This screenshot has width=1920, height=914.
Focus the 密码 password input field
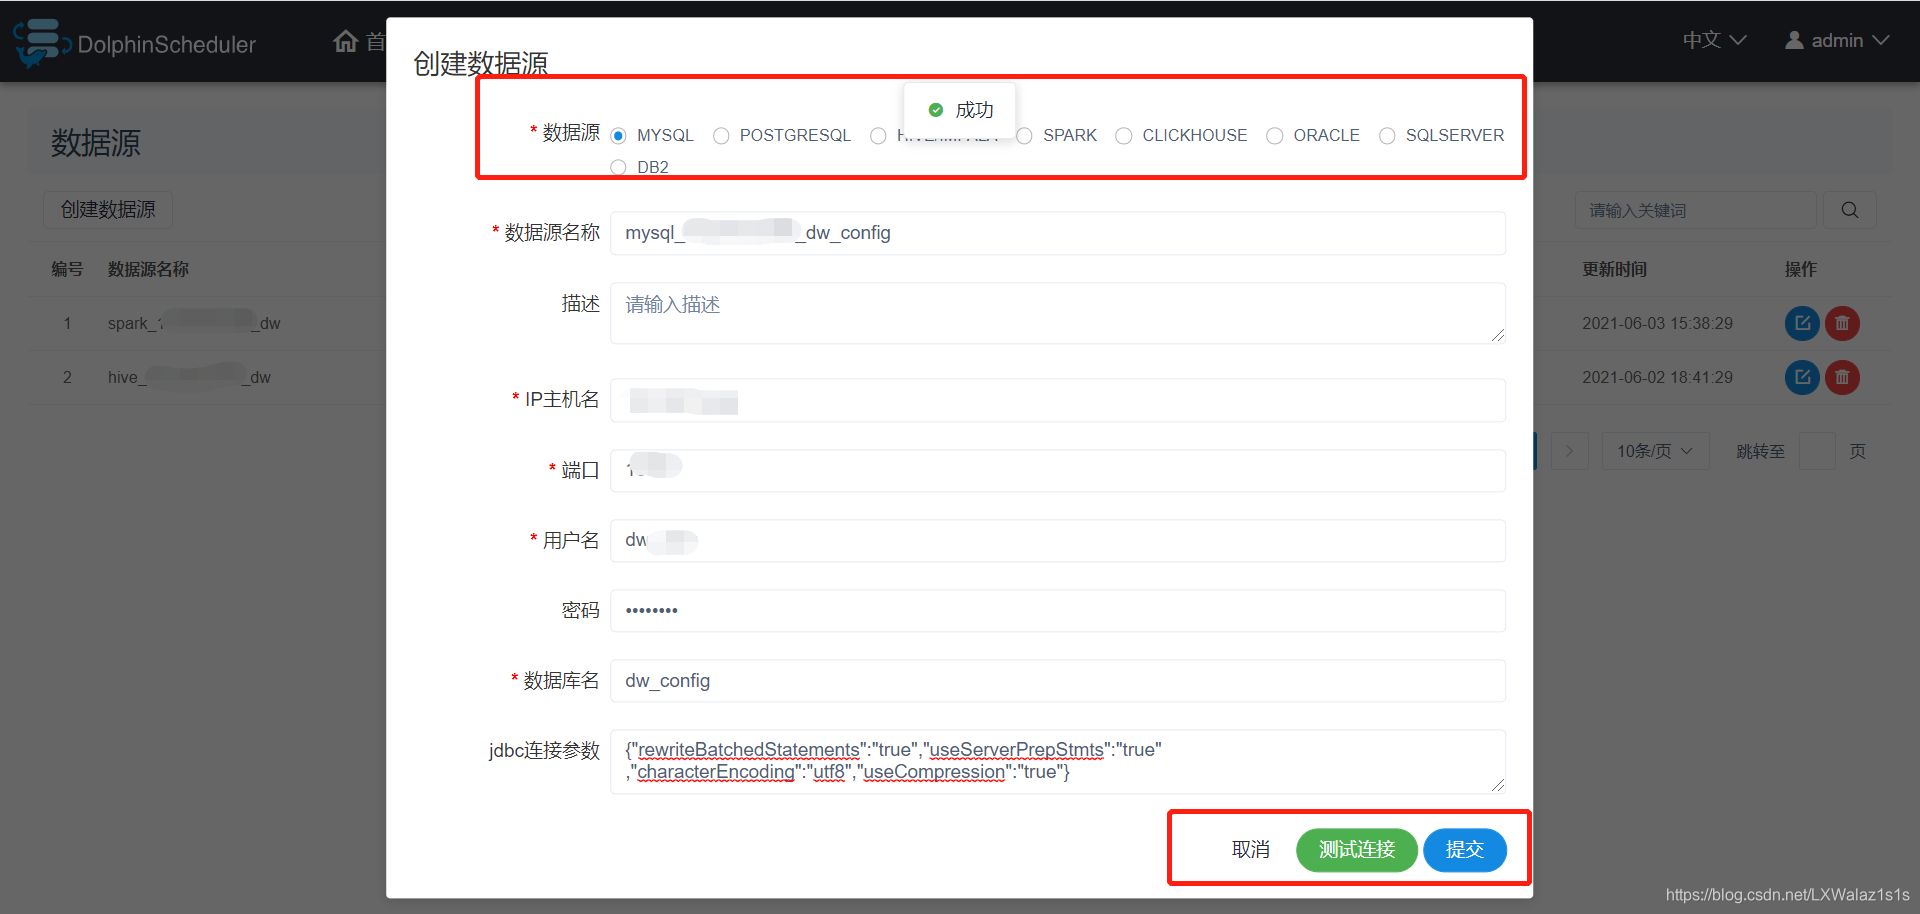click(1058, 610)
